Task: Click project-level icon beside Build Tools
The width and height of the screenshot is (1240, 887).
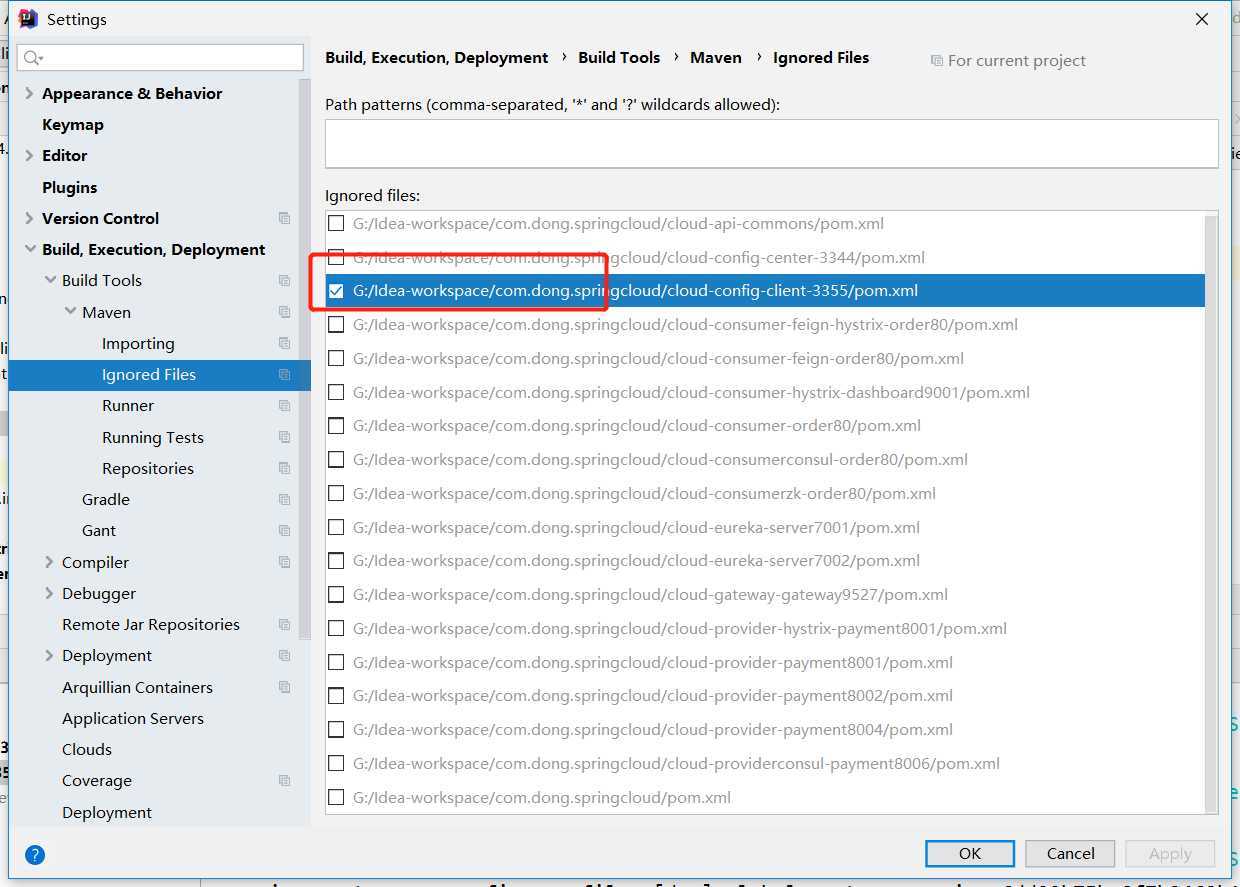Action: point(285,281)
